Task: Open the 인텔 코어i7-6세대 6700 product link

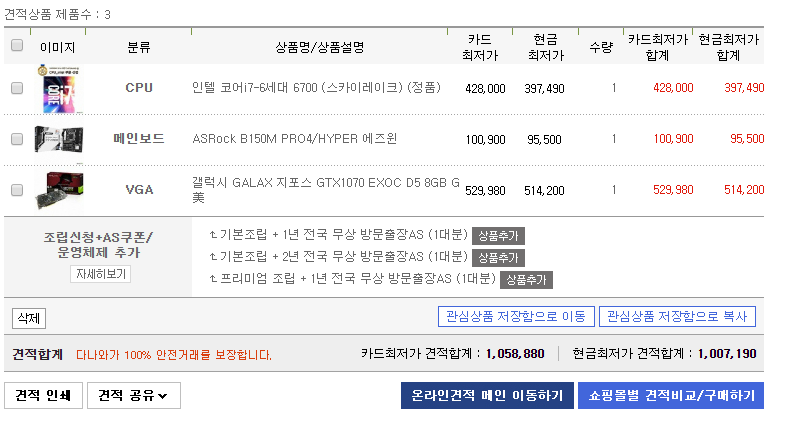Action: pyautogui.click(x=316, y=88)
